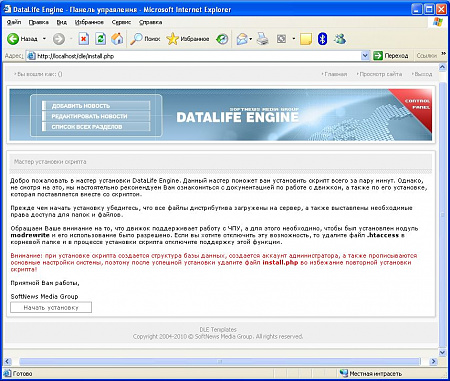Click the Ссылки links toolbar label

coord(426,56)
